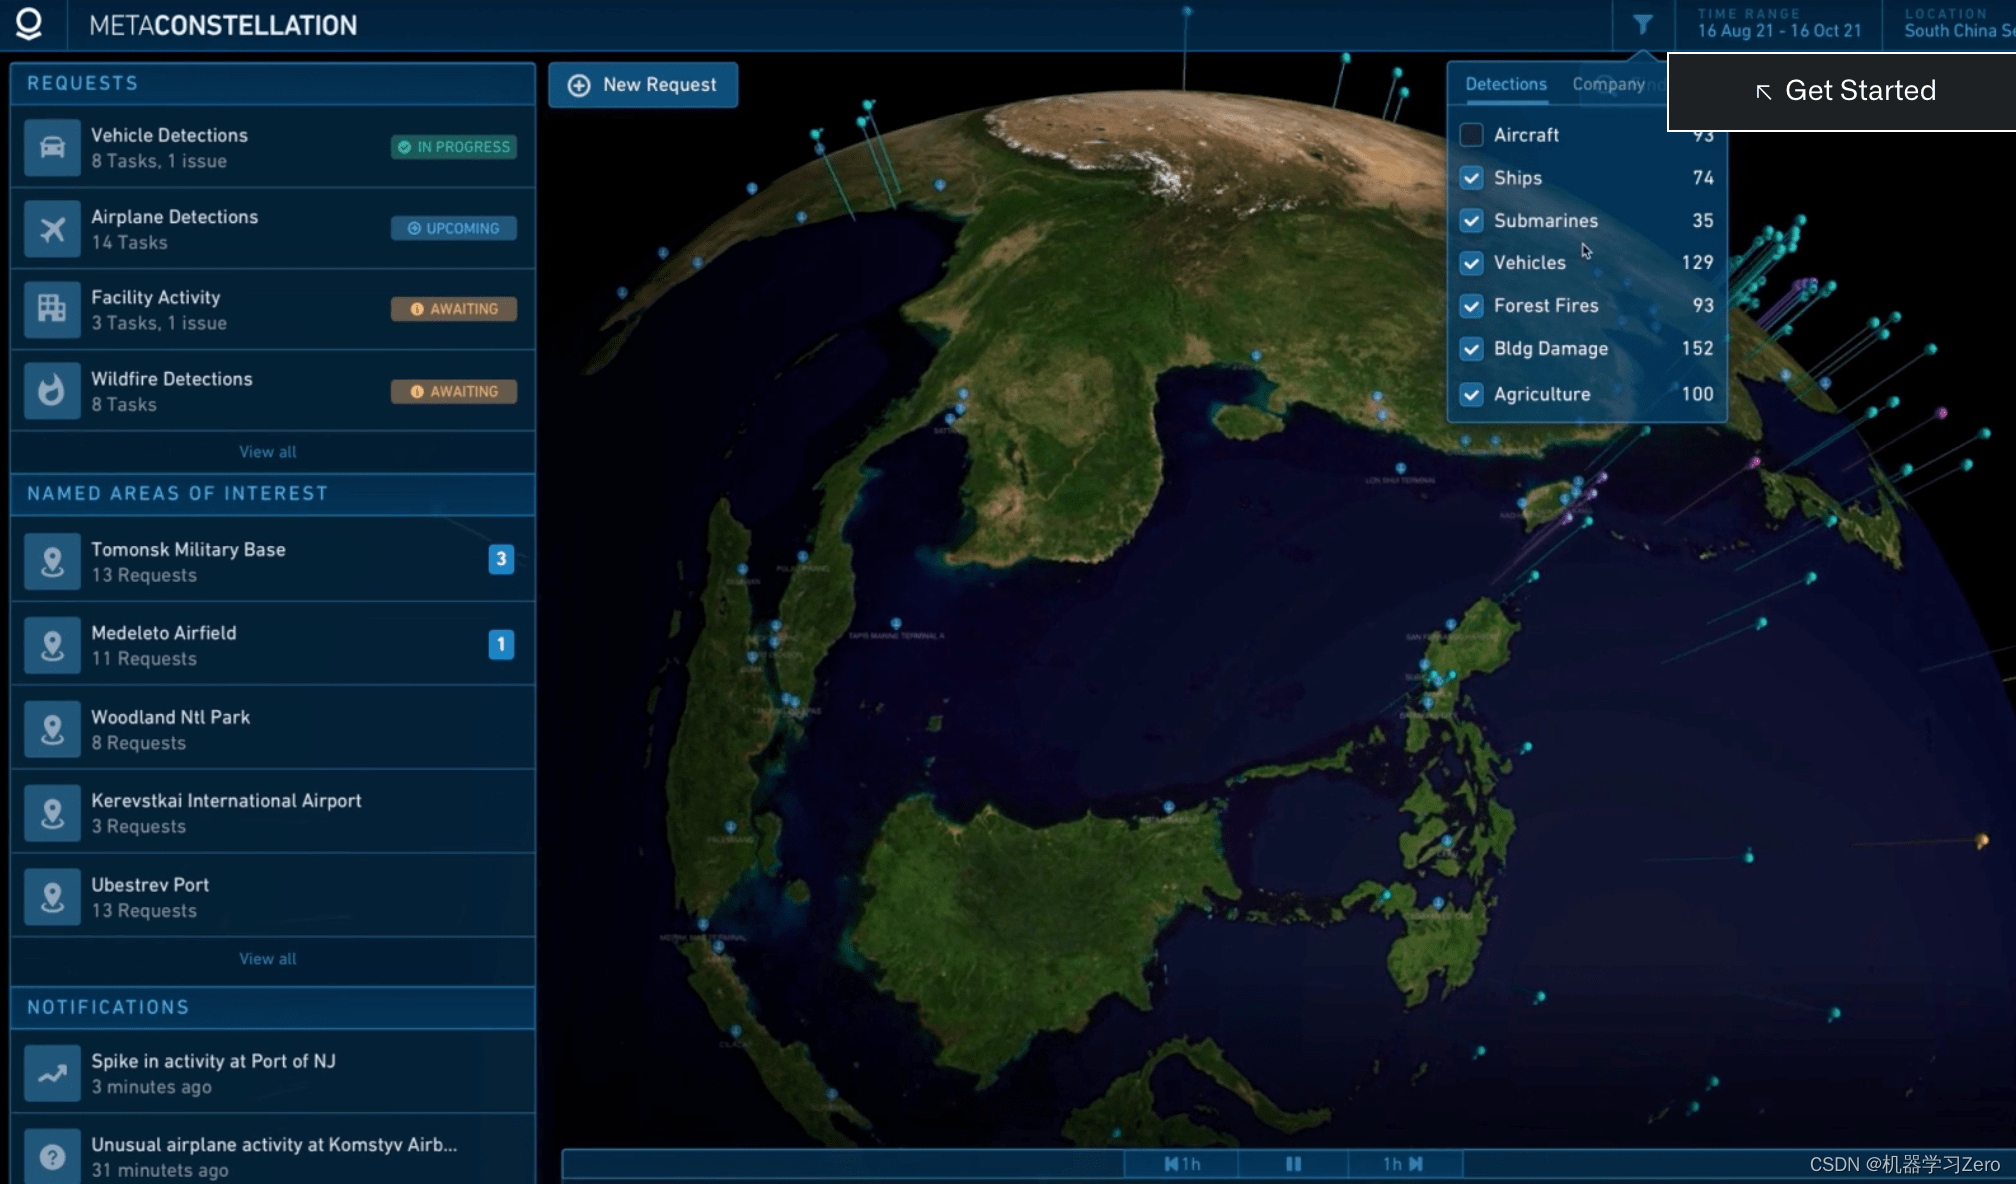Screen dimensions: 2016x1184
Task: Enable the Aircraft detections checkbox
Action: tap(1471, 135)
